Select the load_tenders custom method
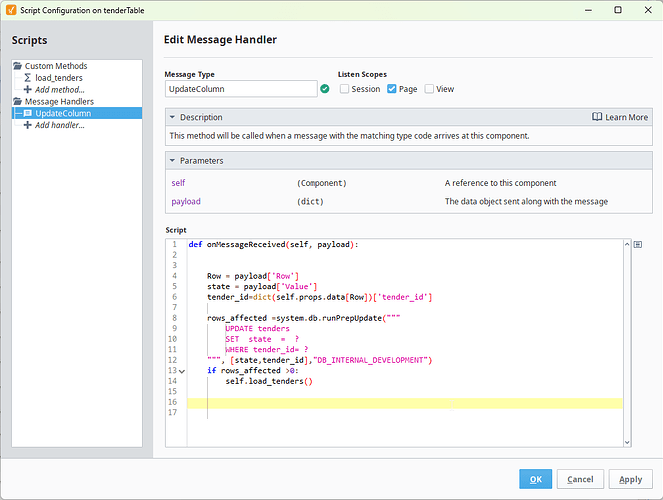Image resolution: width=663 pixels, height=500 pixels. point(59,78)
